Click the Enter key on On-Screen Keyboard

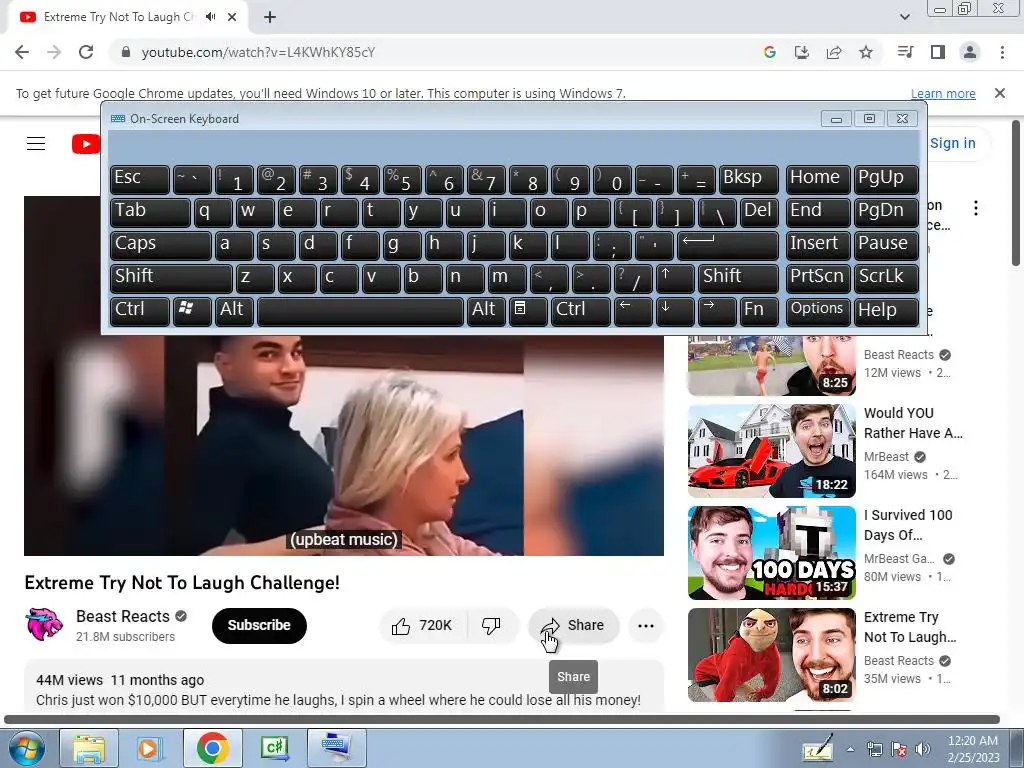click(728, 244)
